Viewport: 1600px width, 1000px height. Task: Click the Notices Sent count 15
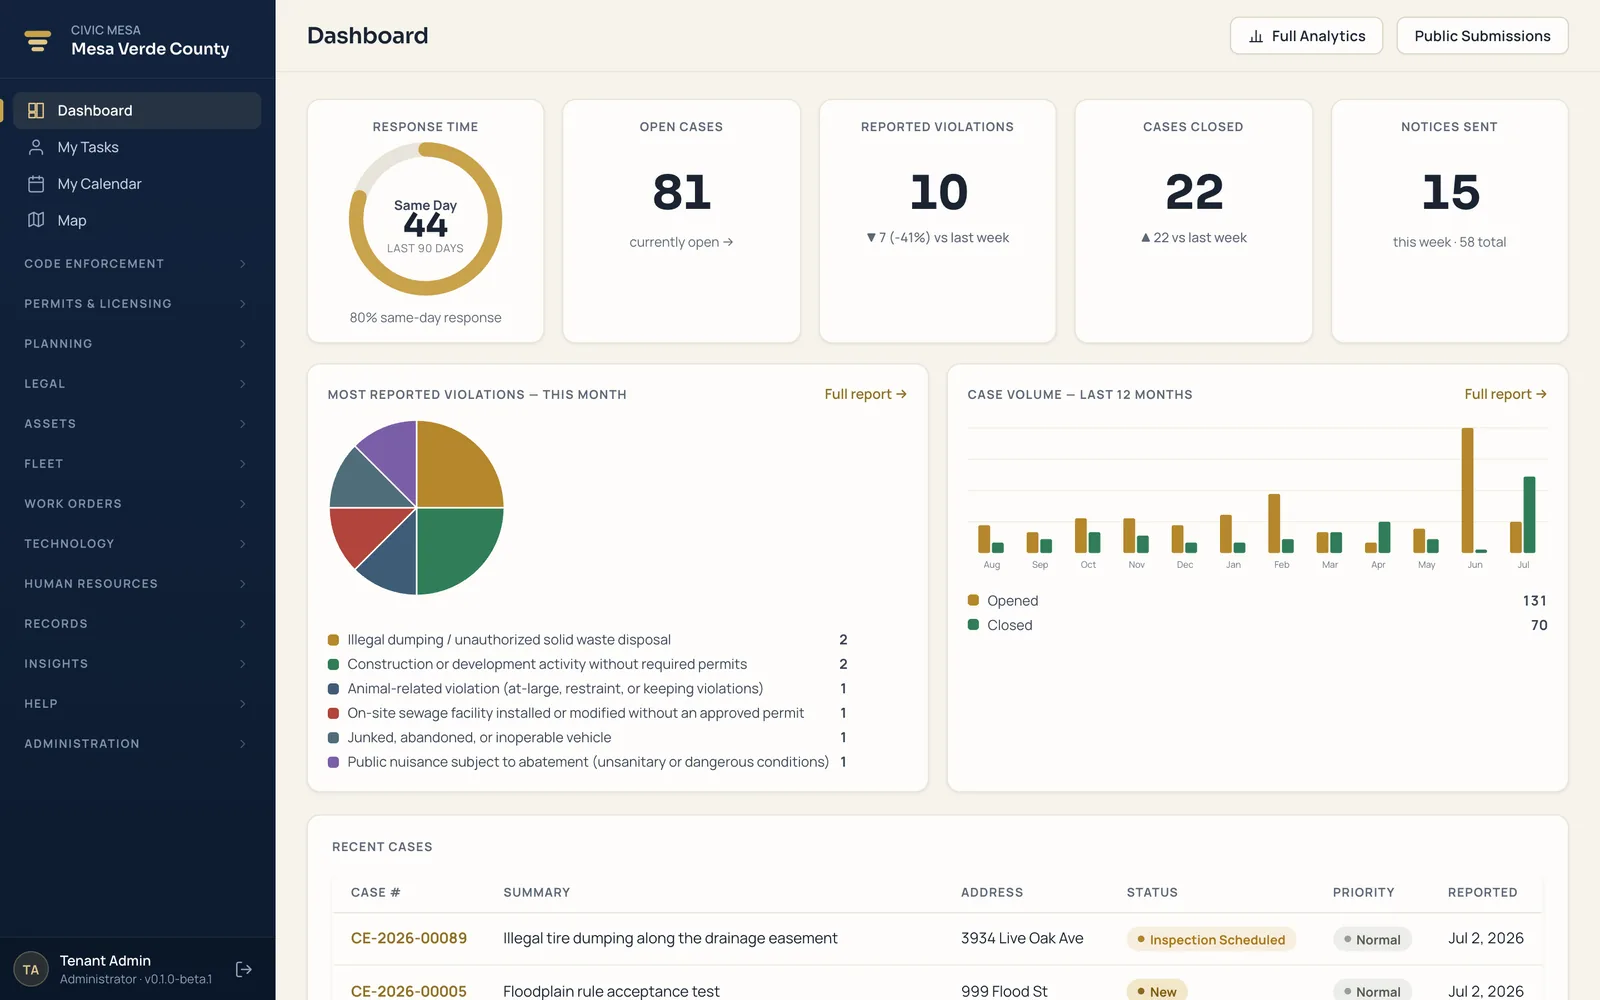[x=1450, y=192]
